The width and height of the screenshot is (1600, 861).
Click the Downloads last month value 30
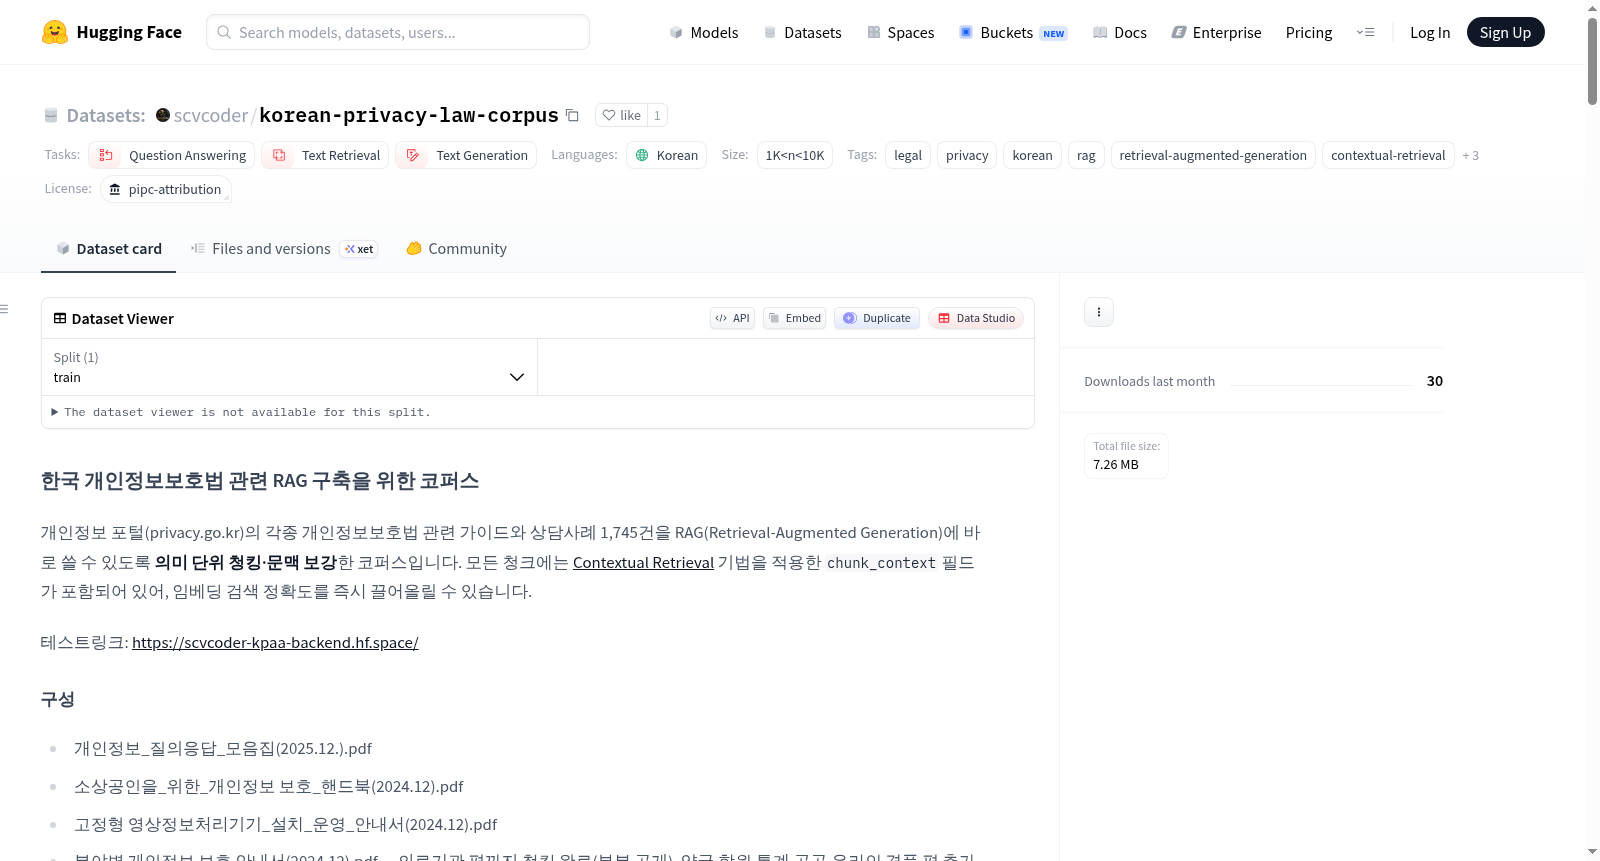1435,381
